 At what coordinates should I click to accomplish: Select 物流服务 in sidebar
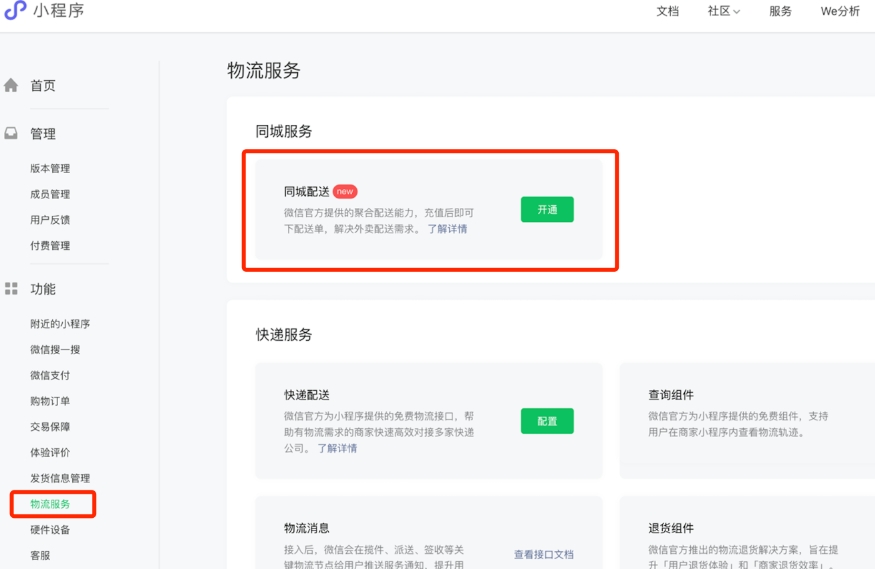coord(50,504)
